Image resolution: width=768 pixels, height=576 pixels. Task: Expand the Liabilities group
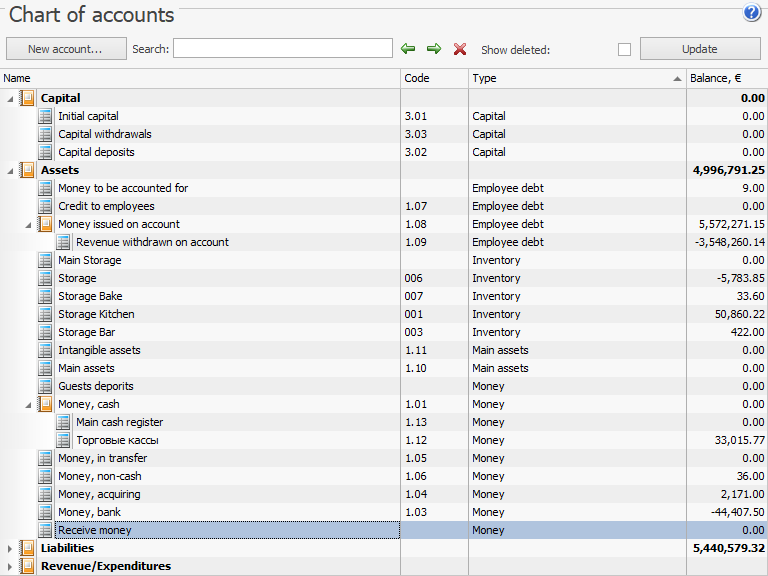(x=11, y=548)
